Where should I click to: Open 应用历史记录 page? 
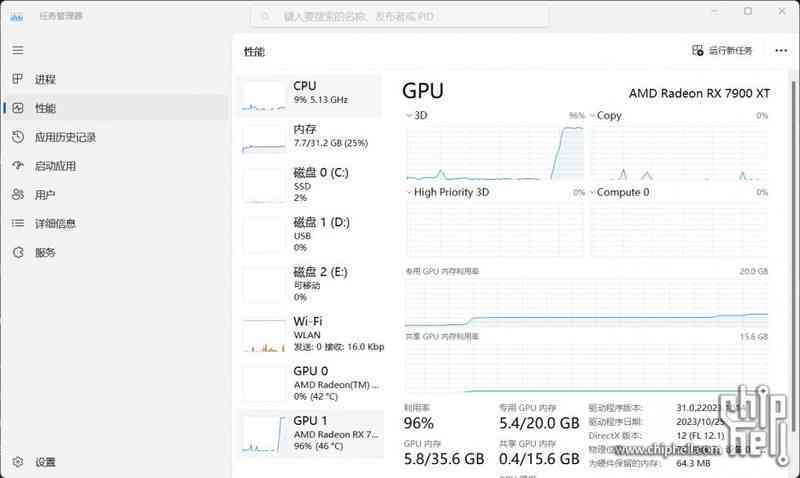(x=65, y=137)
